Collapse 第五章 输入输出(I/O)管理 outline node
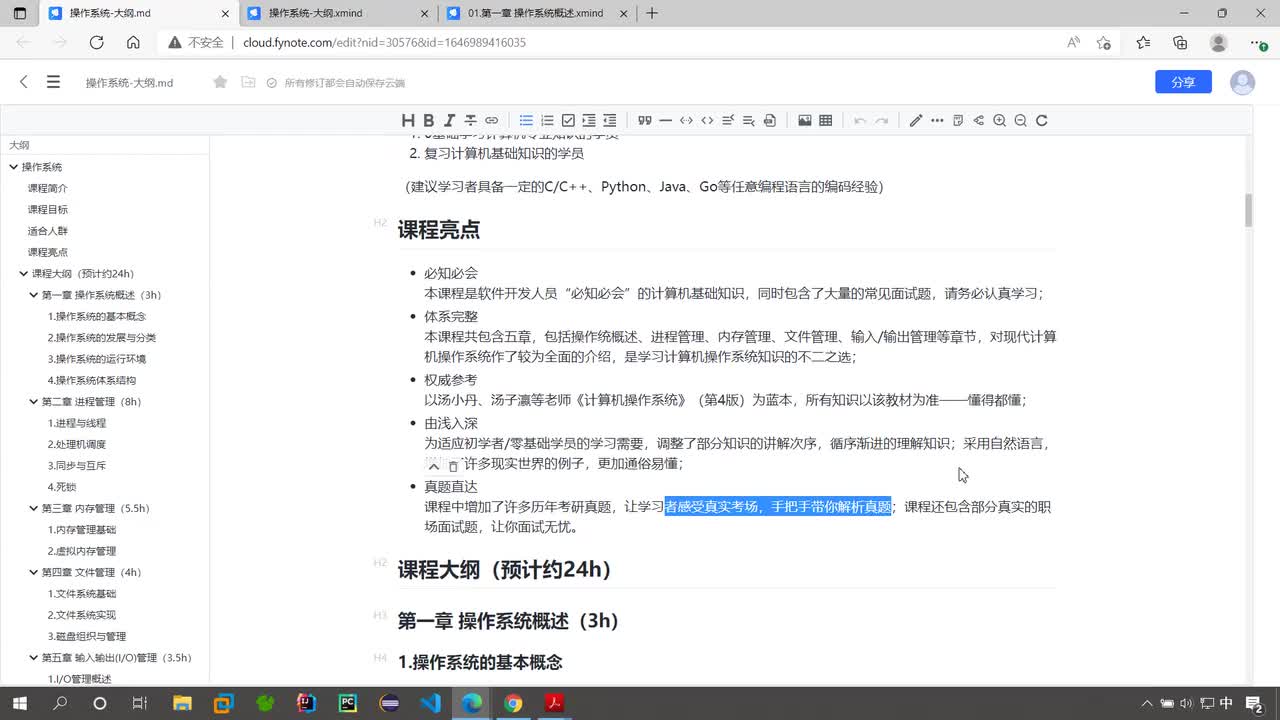The height and width of the screenshot is (720, 1280). coord(33,657)
